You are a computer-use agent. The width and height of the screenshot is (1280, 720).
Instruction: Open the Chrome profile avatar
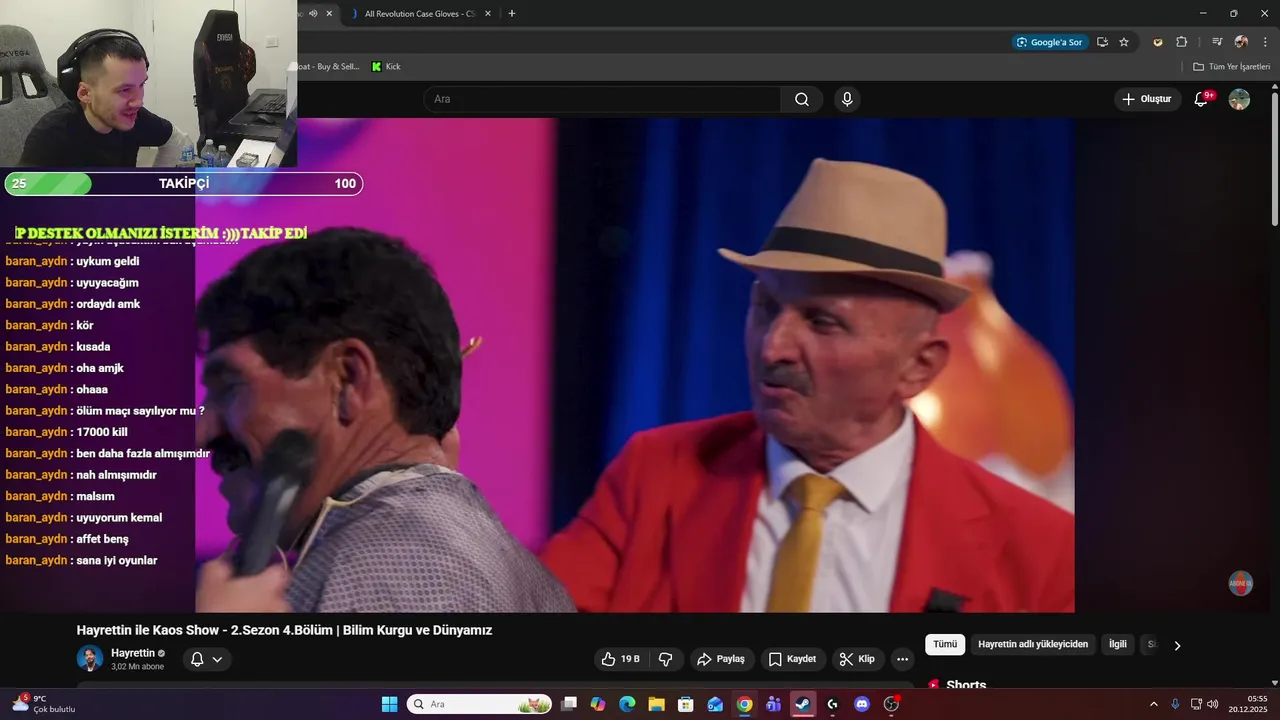point(1241,42)
